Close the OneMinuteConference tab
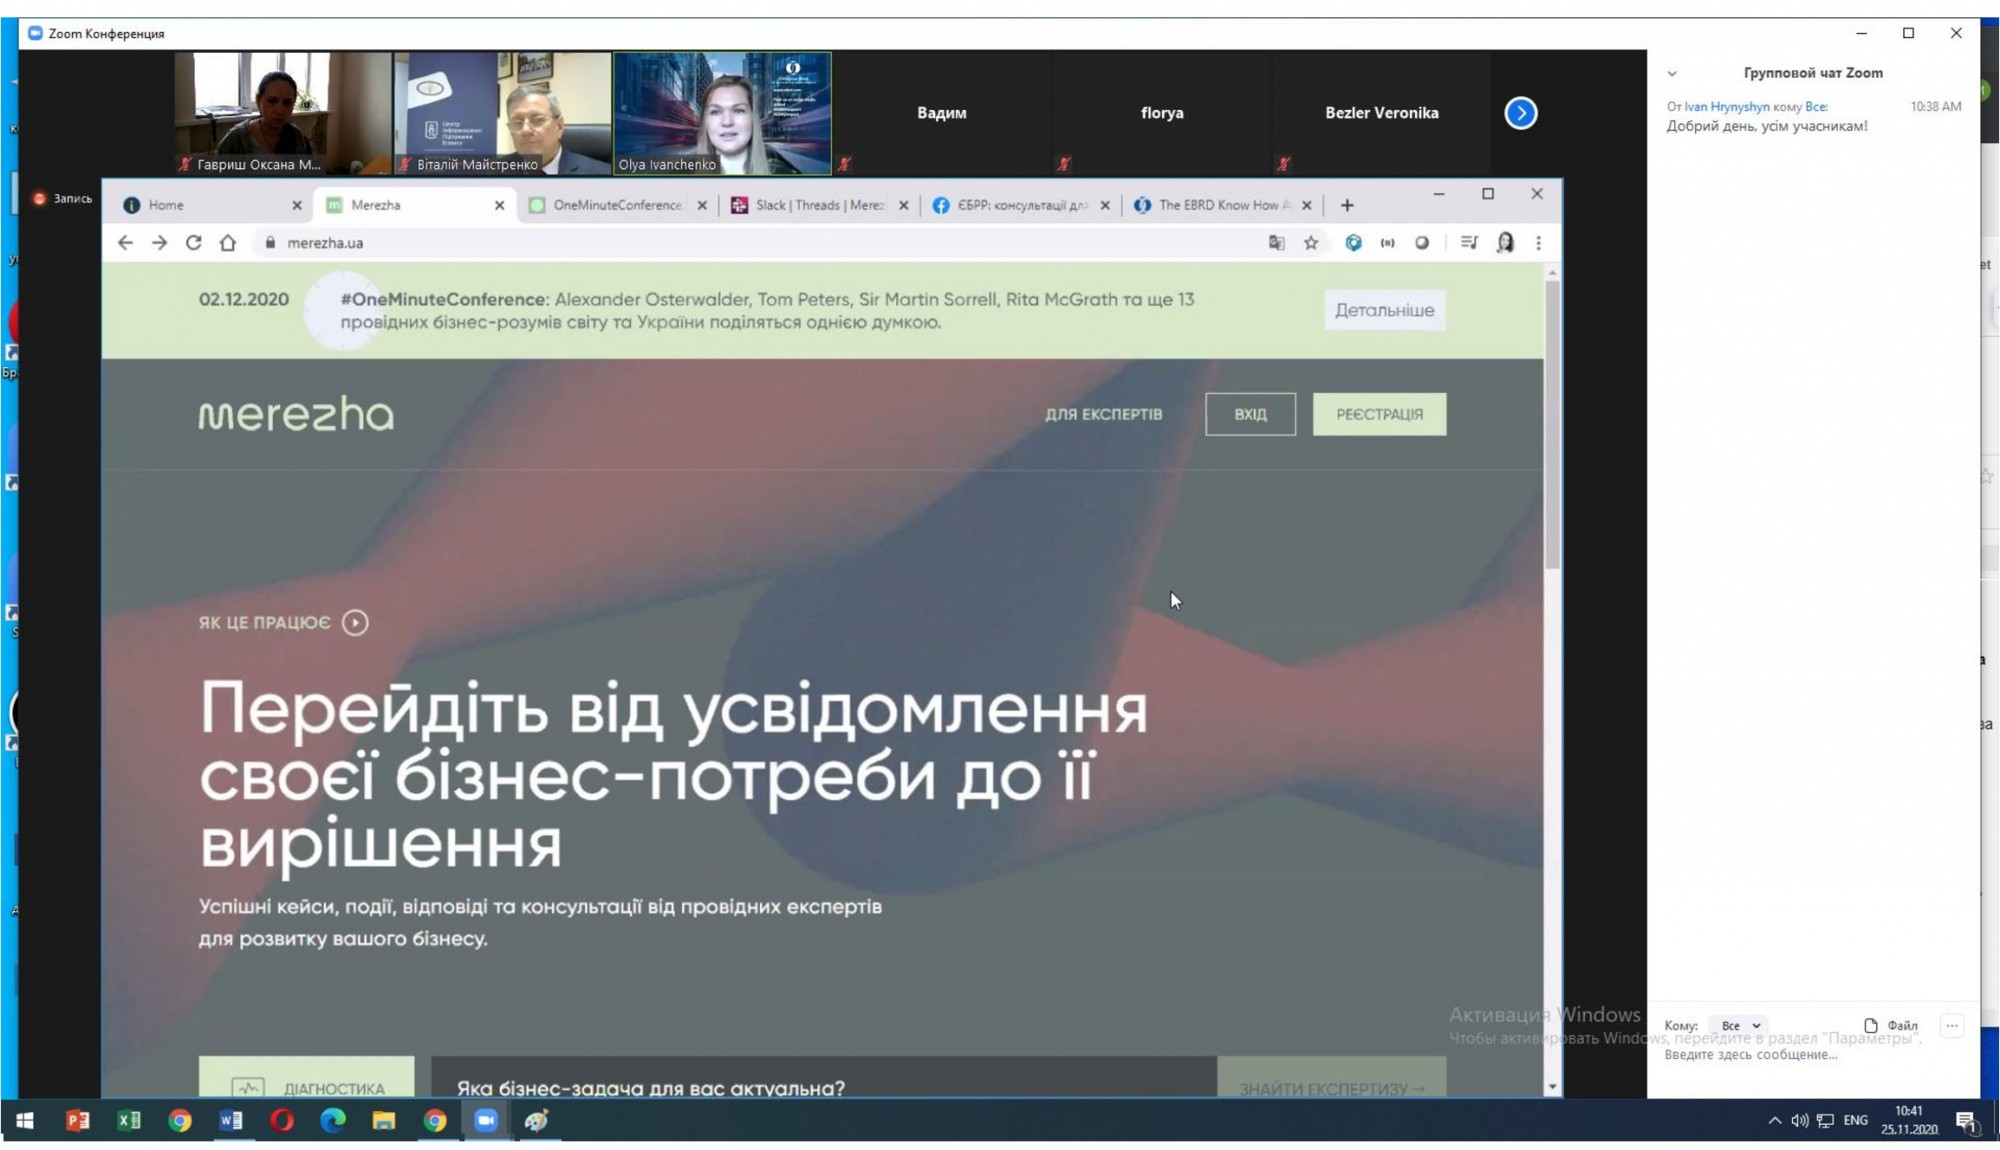Viewport: 2000px width, 1150px height. coord(702,205)
